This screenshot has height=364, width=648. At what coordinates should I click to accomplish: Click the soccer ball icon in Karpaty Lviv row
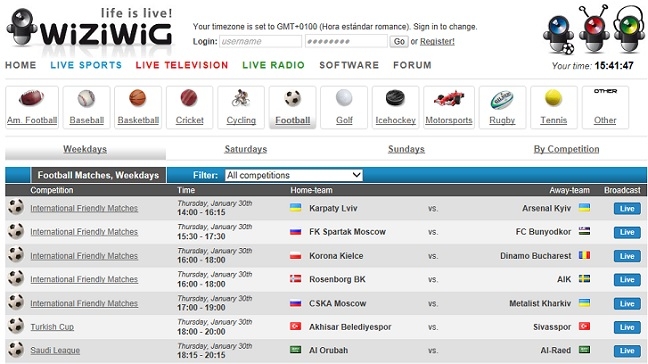point(16,207)
